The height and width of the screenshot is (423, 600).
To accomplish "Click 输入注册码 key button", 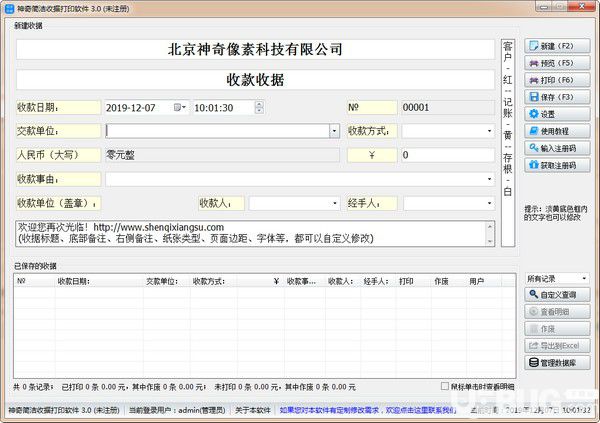I will tap(557, 148).
